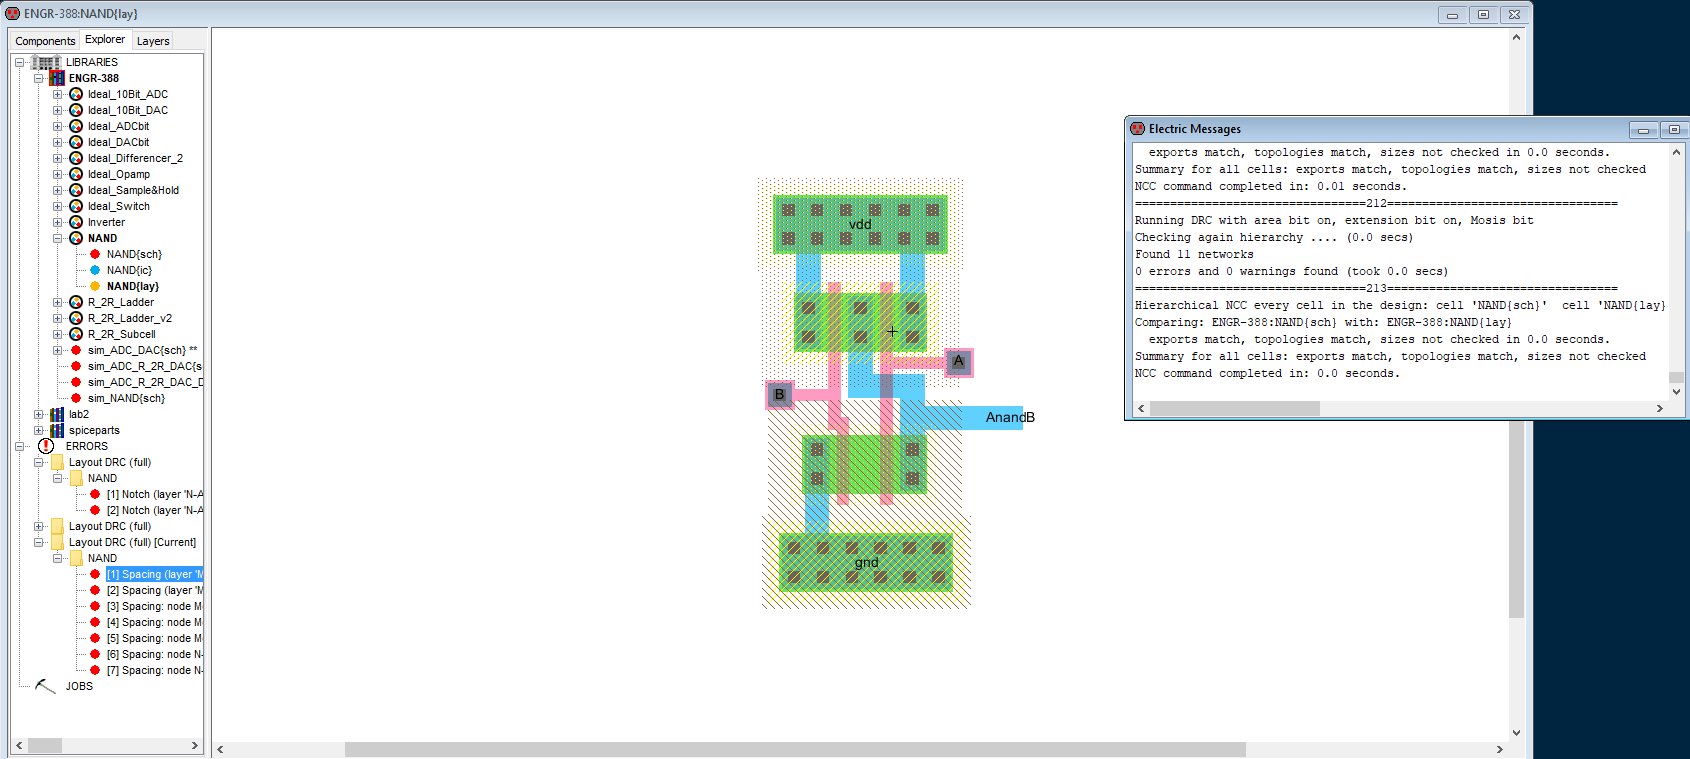Select the [2] Spacing layer error
Viewport: 1690px width, 759px height.
click(x=154, y=590)
